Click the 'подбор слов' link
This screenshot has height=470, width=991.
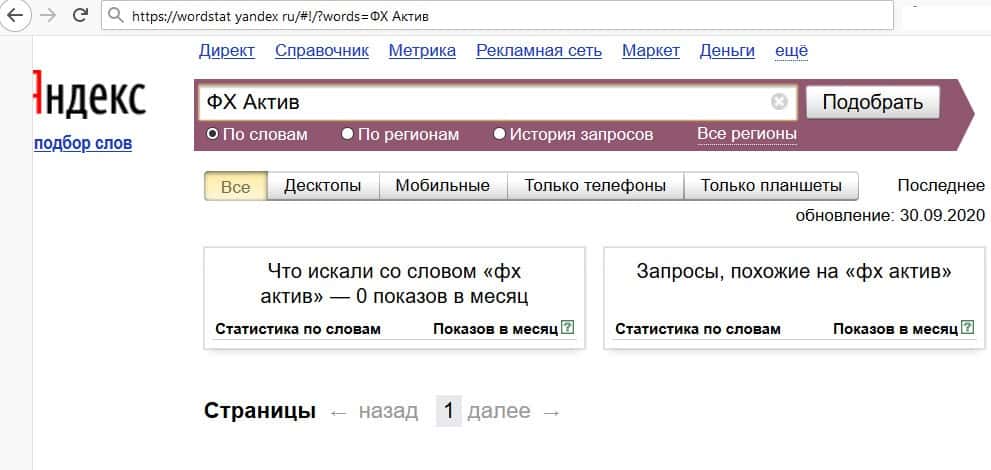tap(83, 144)
